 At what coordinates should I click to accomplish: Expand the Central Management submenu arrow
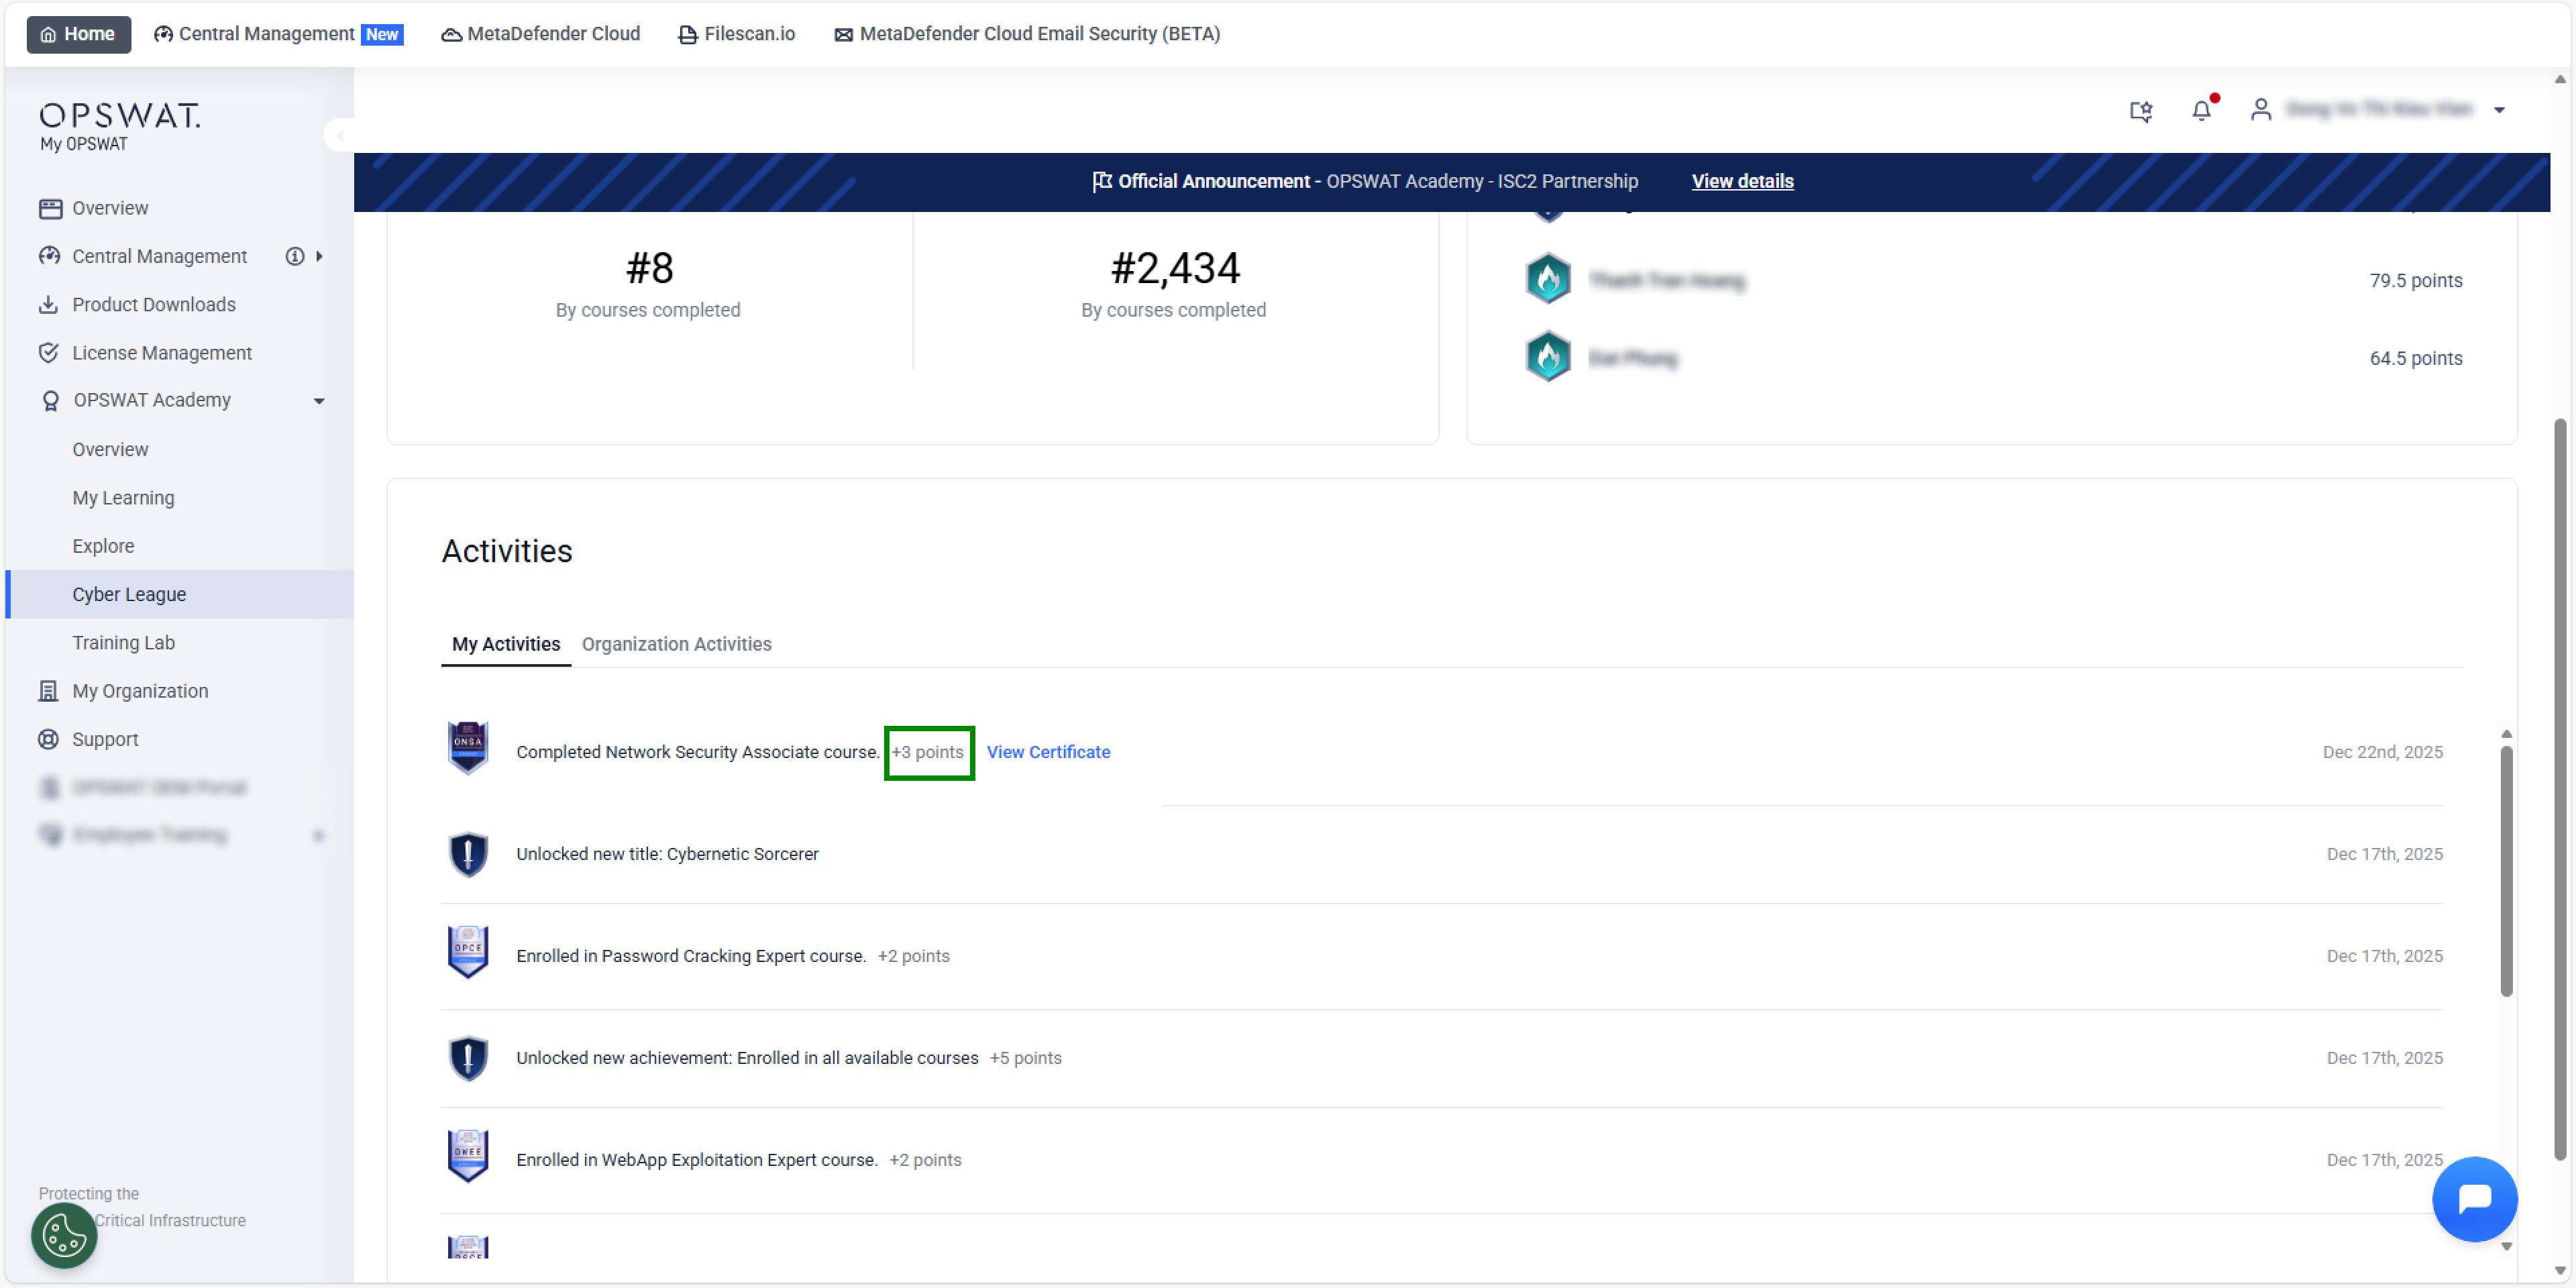(319, 256)
